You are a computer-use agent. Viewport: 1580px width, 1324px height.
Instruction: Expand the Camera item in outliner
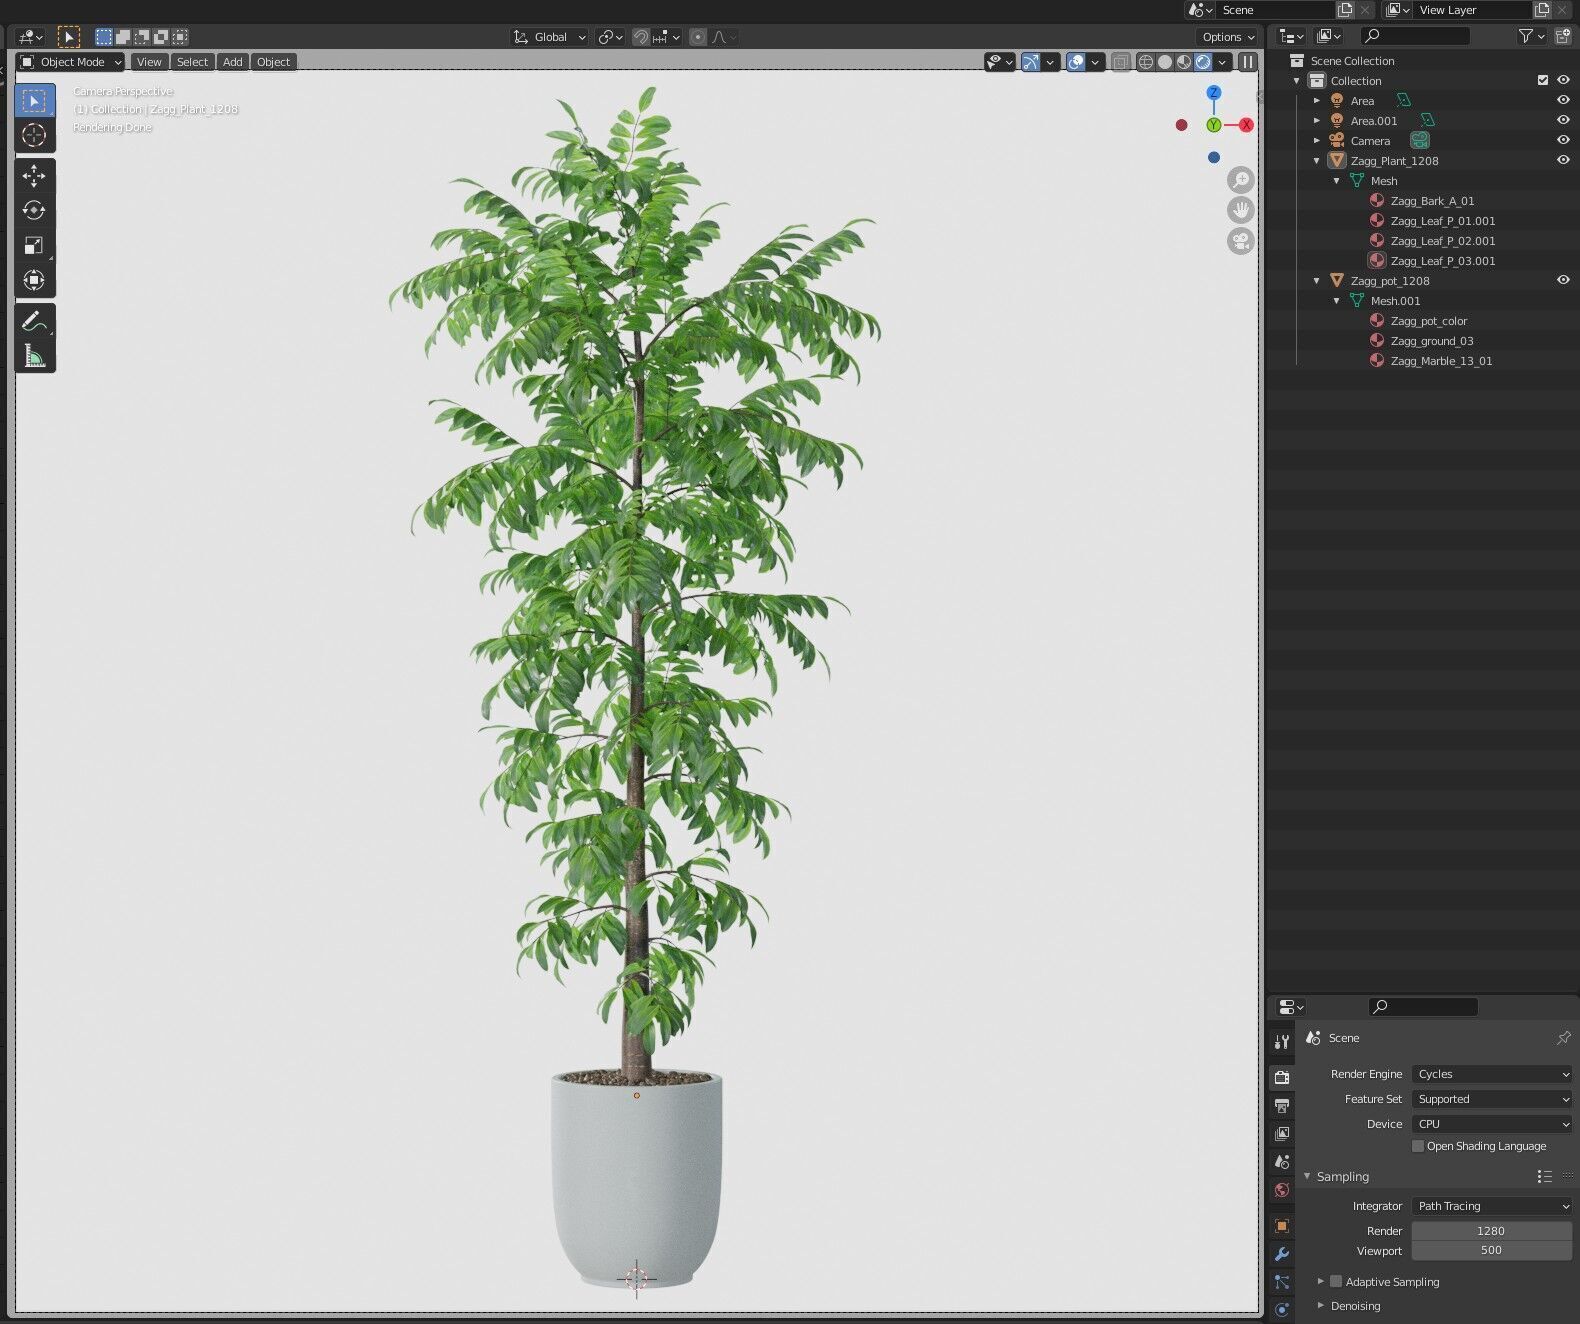pyautogui.click(x=1317, y=140)
